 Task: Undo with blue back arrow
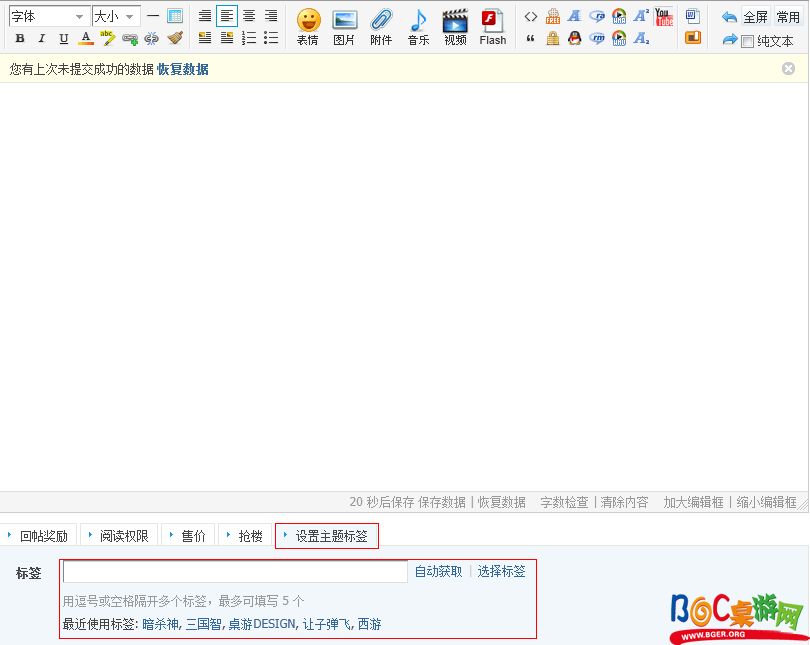[x=729, y=18]
